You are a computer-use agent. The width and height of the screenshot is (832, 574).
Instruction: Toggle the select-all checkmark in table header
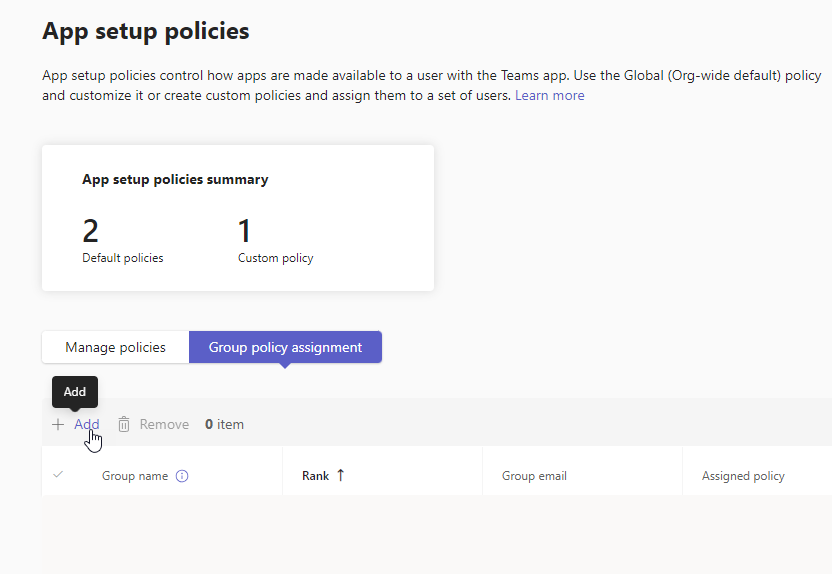coord(57,475)
